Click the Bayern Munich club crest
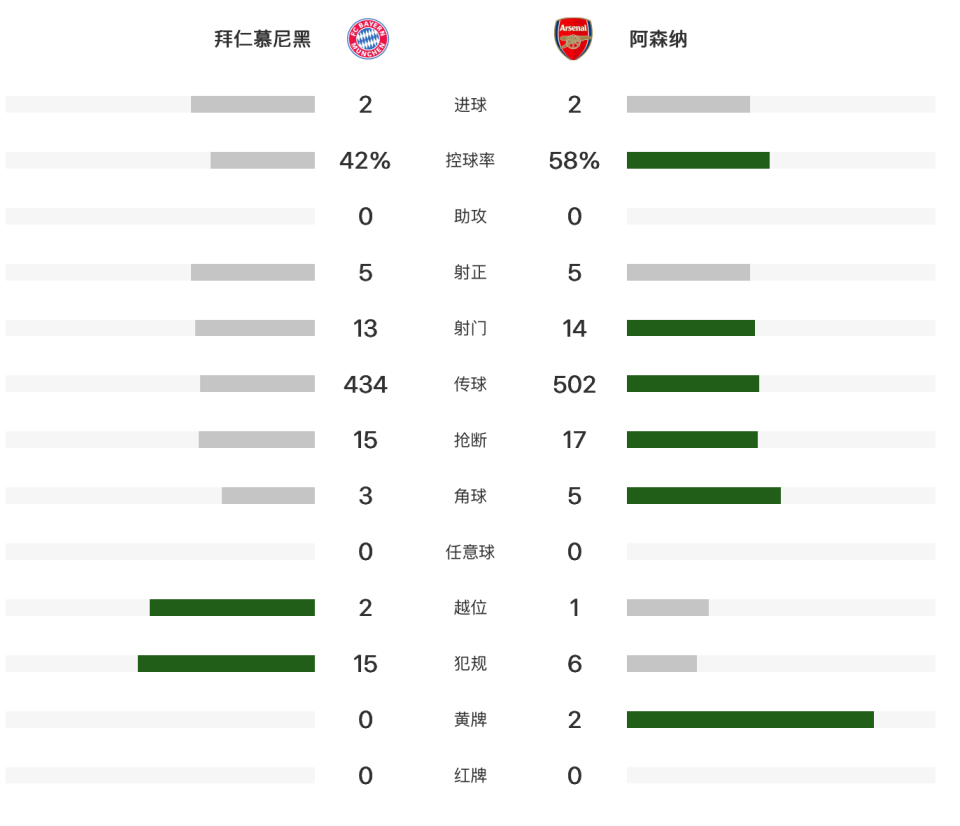The height and width of the screenshot is (826, 960). click(x=367, y=39)
